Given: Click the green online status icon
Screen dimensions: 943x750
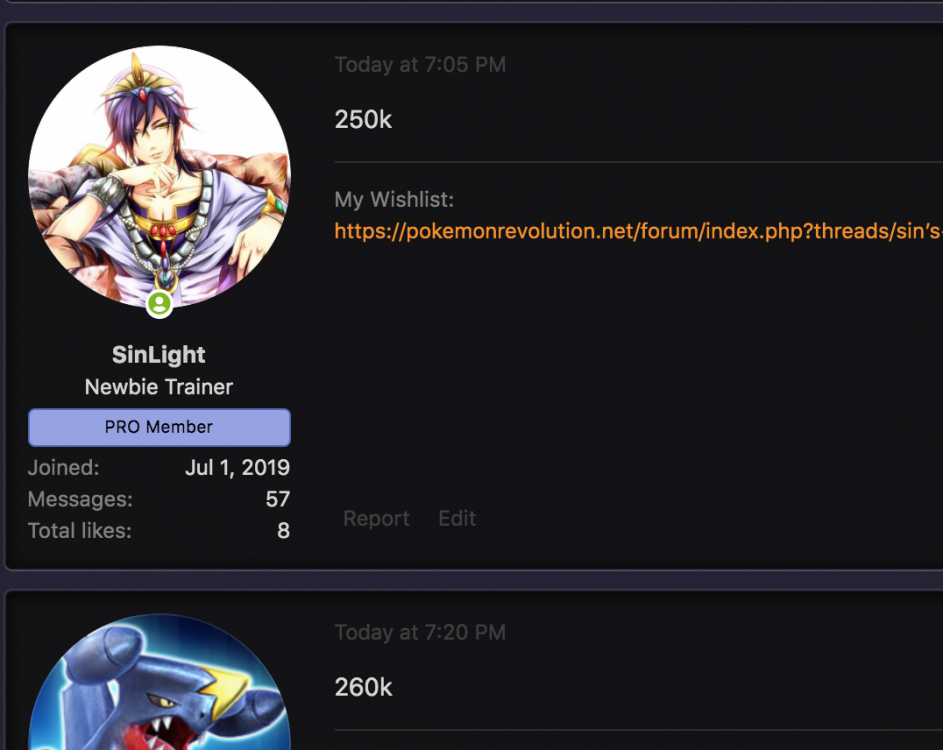Looking at the screenshot, I should click(159, 304).
